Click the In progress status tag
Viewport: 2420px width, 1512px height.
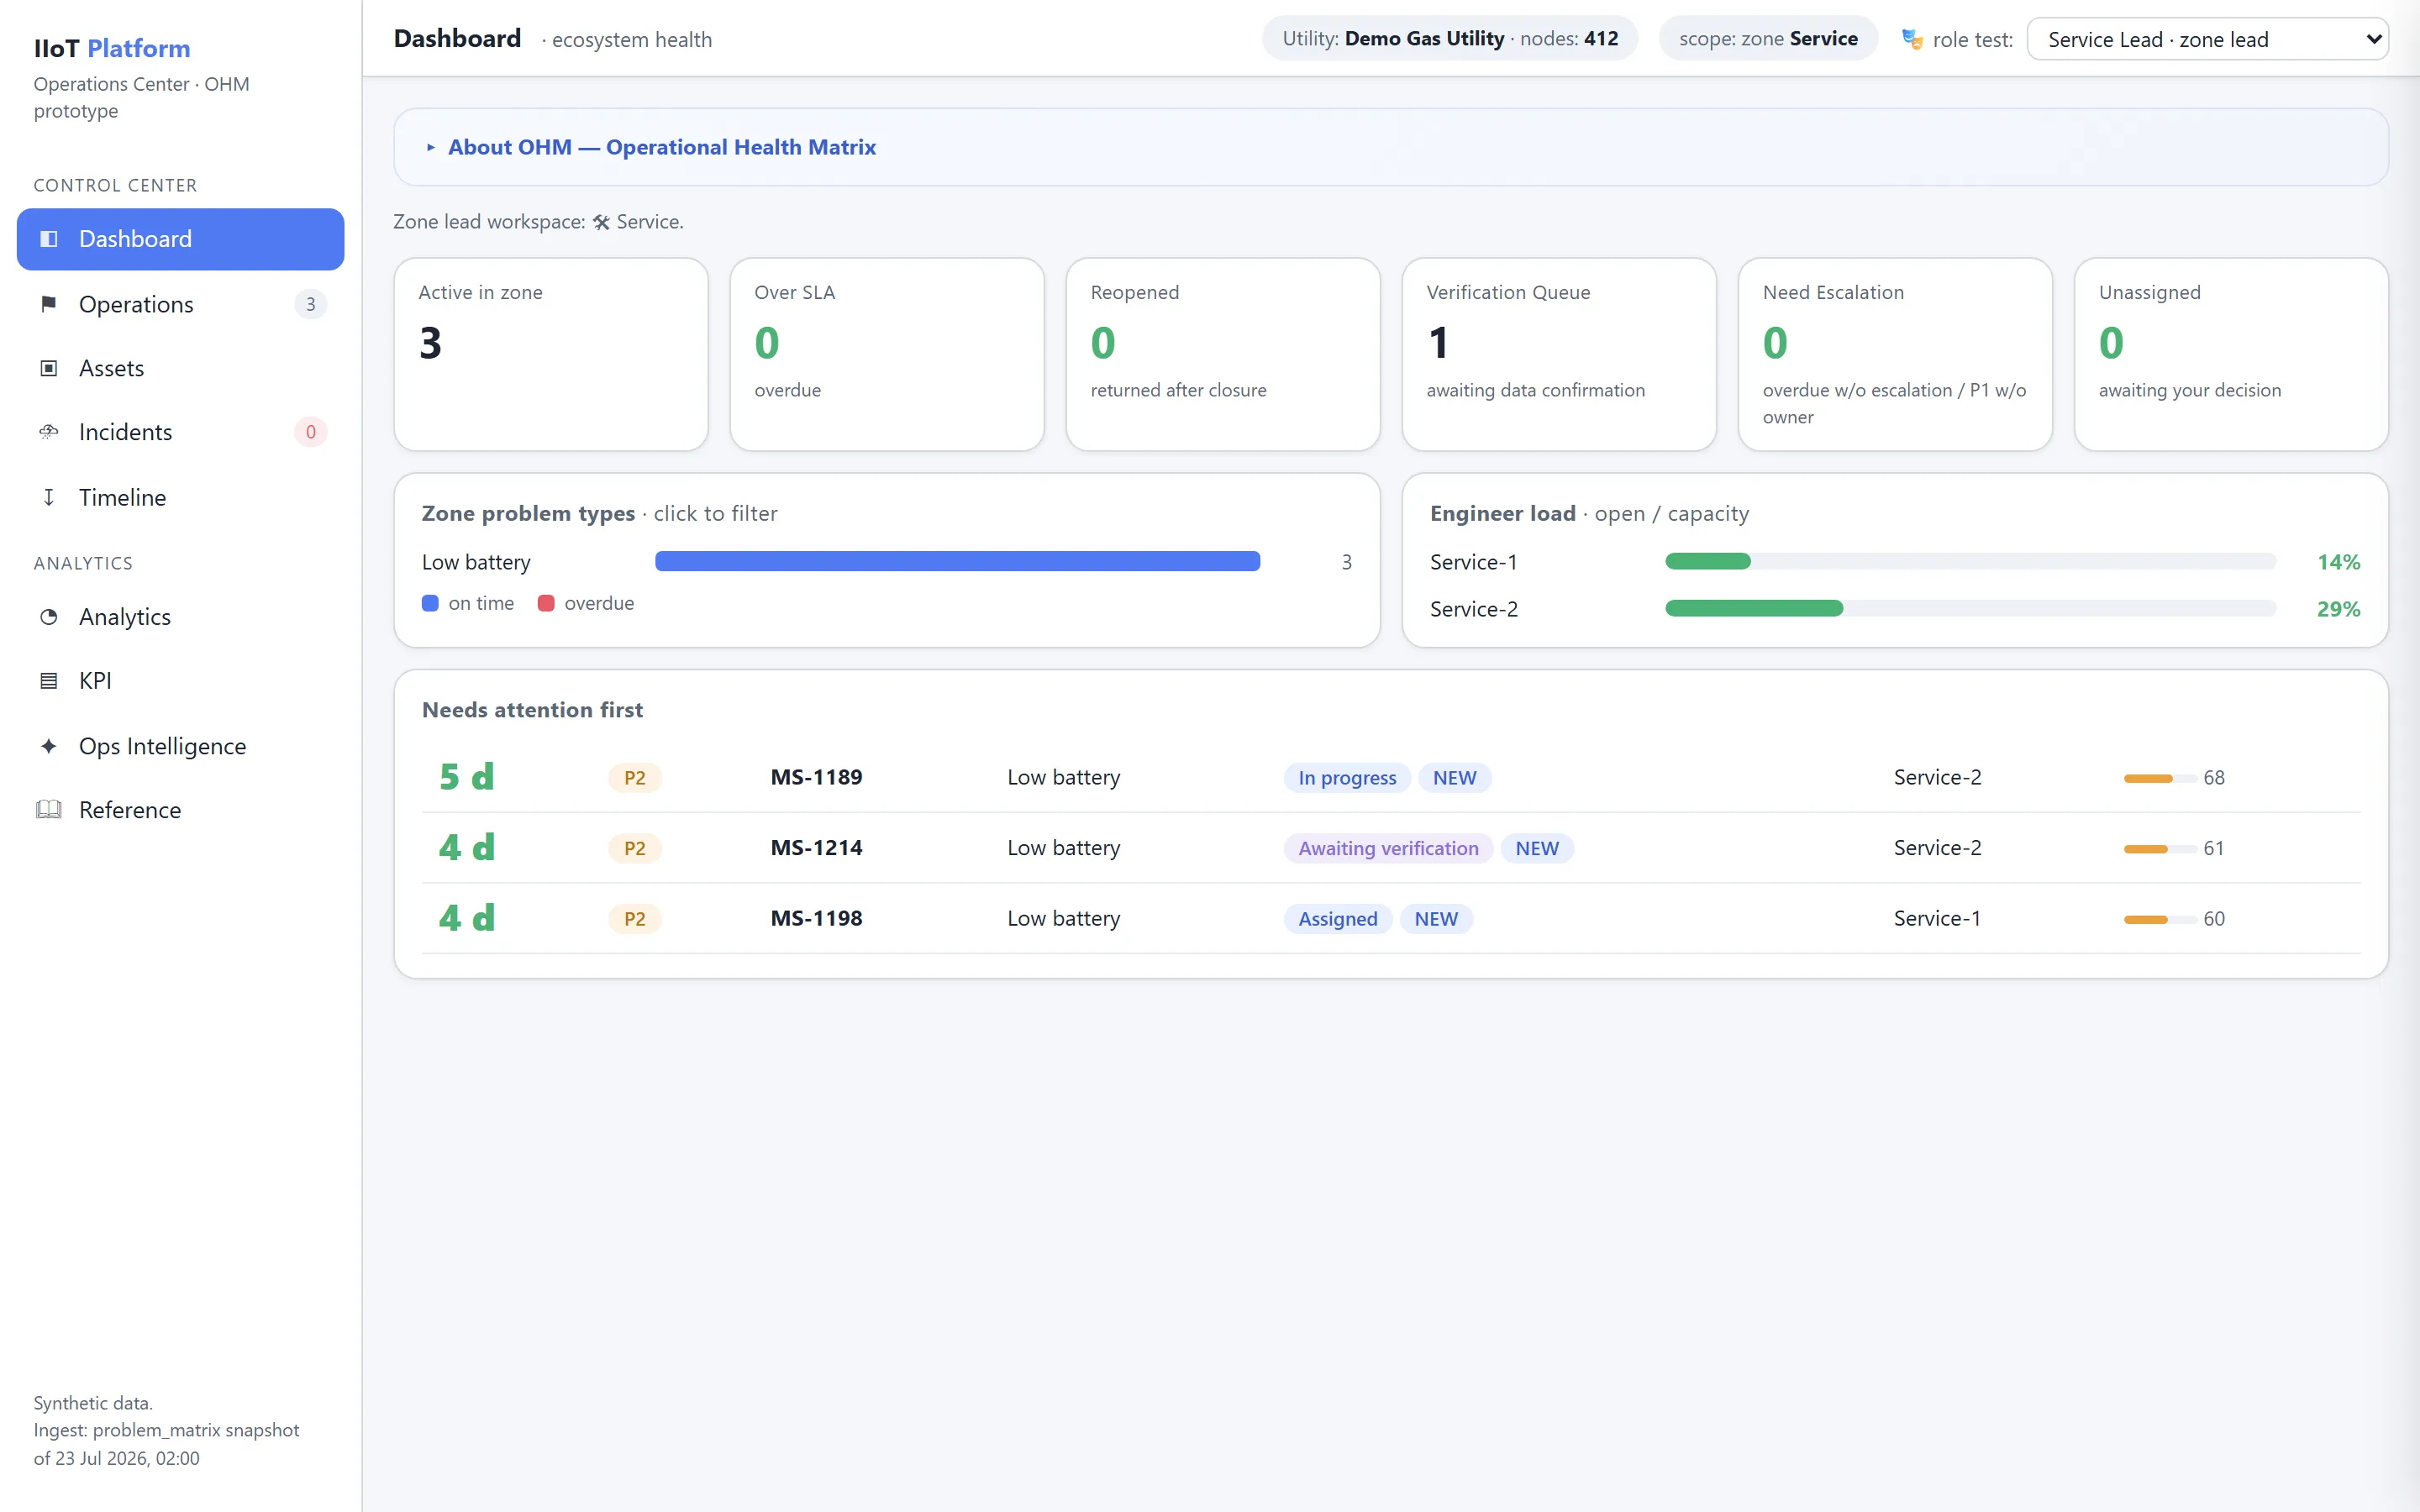point(1347,778)
